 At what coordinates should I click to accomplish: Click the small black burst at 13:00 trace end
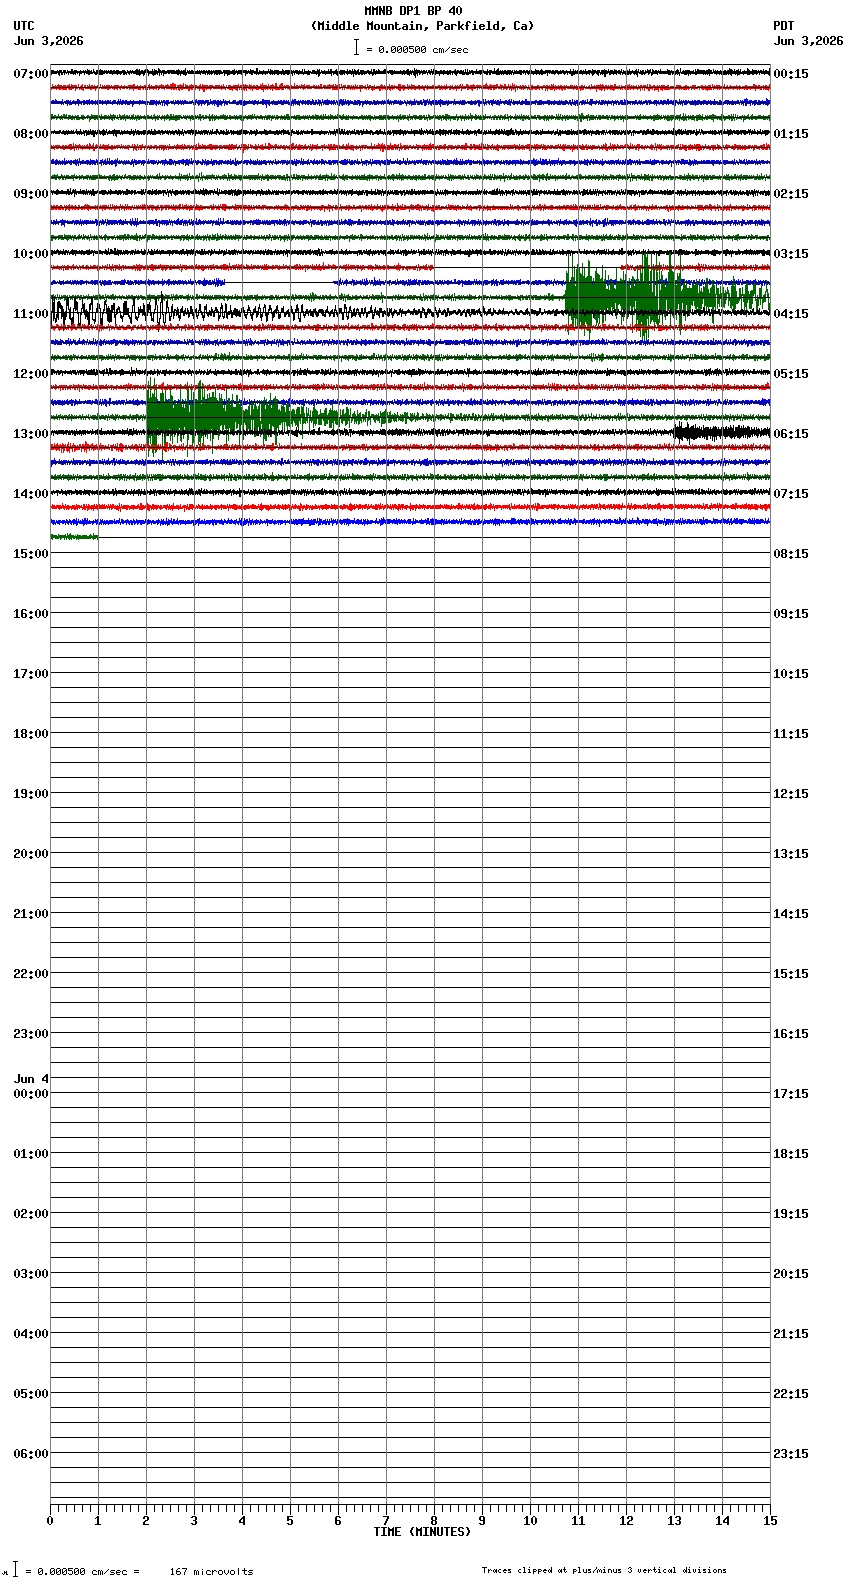pos(720,432)
